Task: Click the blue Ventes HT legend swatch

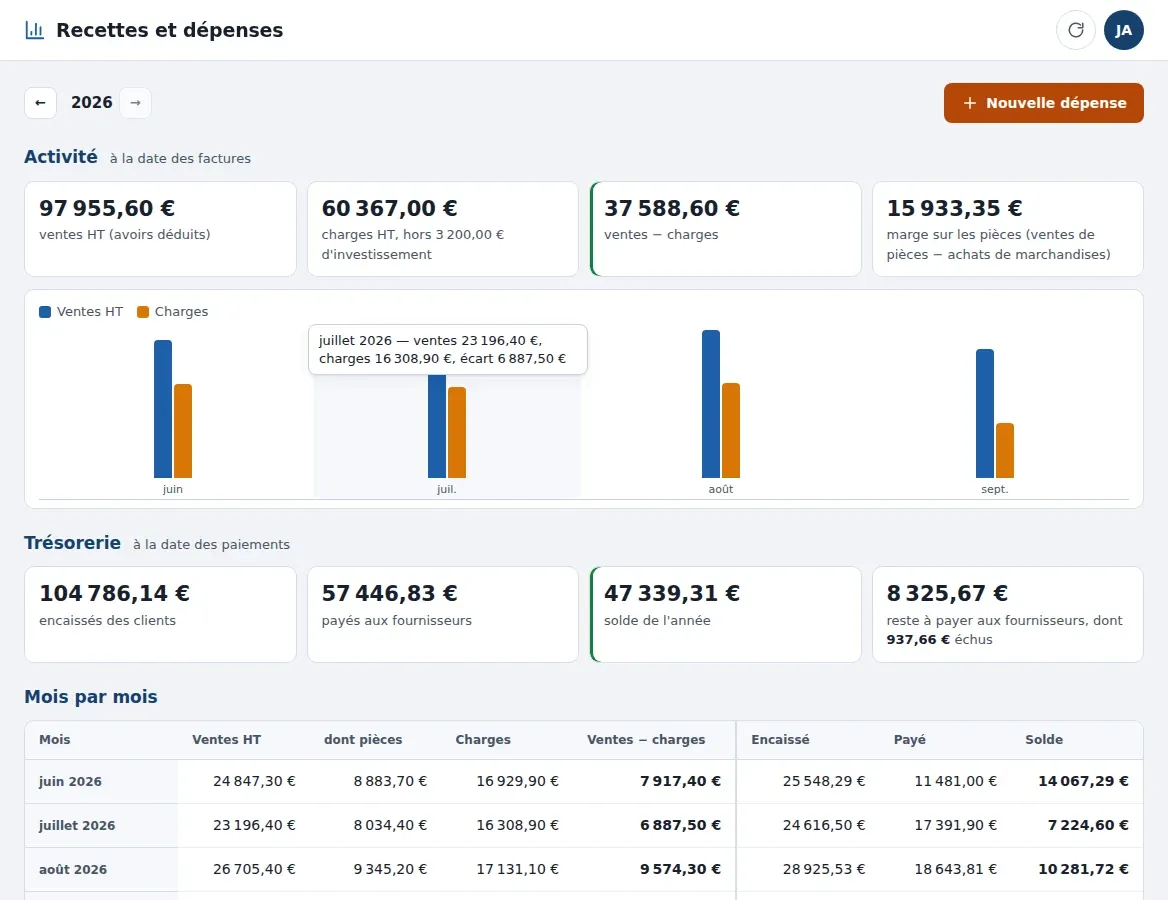Action: coord(45,311)
